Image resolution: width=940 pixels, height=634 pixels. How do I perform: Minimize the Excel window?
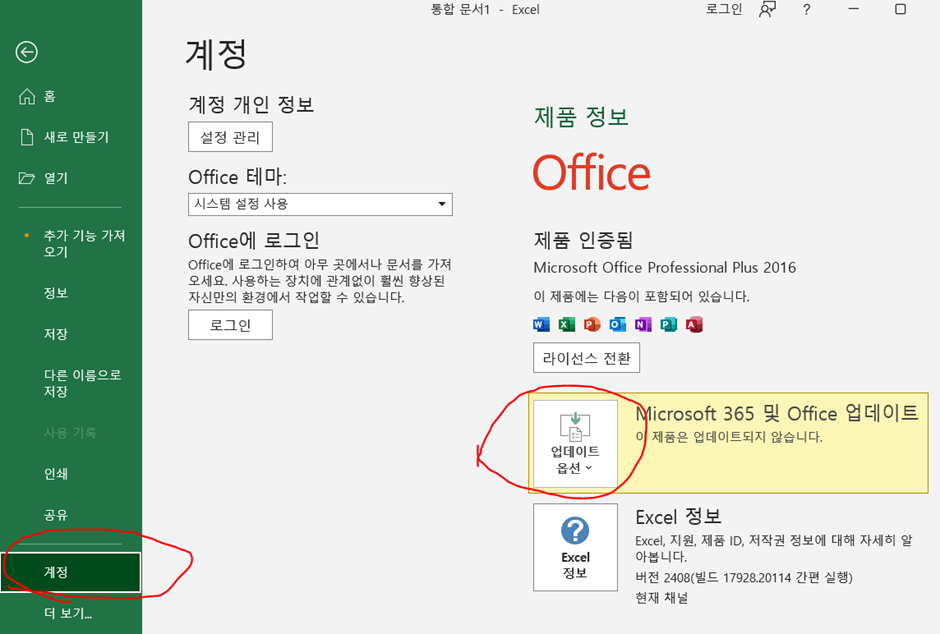(x=854, y=10)
